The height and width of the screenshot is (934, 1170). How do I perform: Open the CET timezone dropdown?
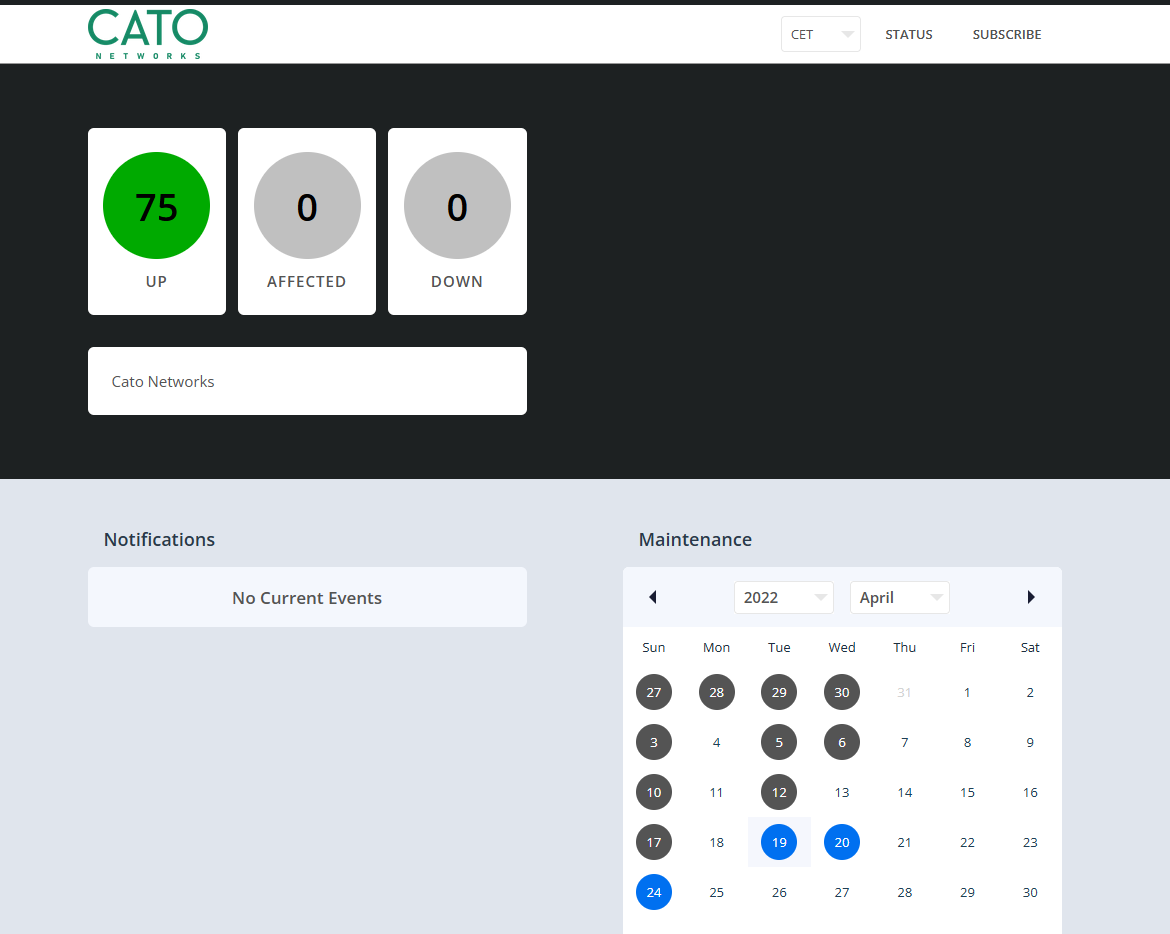[820, 33]
